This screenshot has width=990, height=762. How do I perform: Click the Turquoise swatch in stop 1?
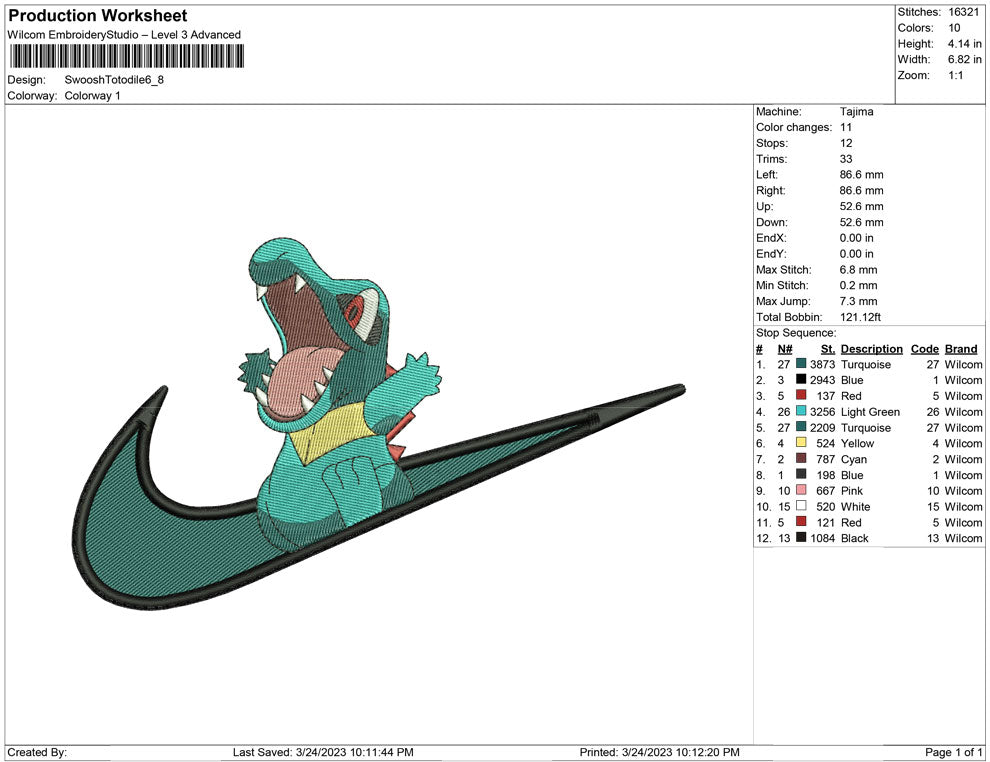coord(801,364)
